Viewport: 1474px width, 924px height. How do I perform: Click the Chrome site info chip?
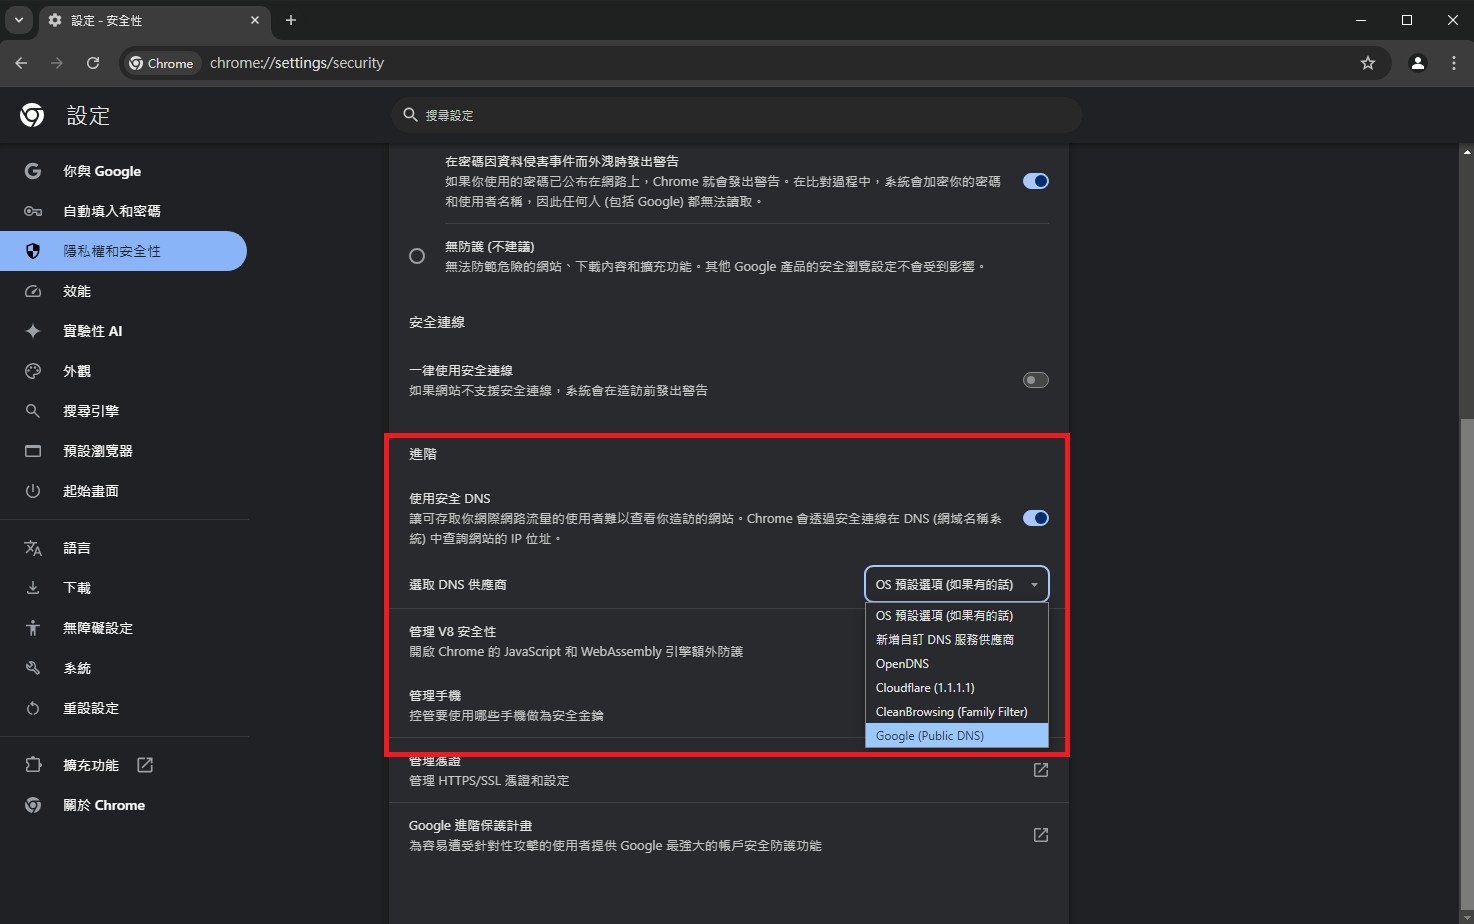click(x=162, y=63)
